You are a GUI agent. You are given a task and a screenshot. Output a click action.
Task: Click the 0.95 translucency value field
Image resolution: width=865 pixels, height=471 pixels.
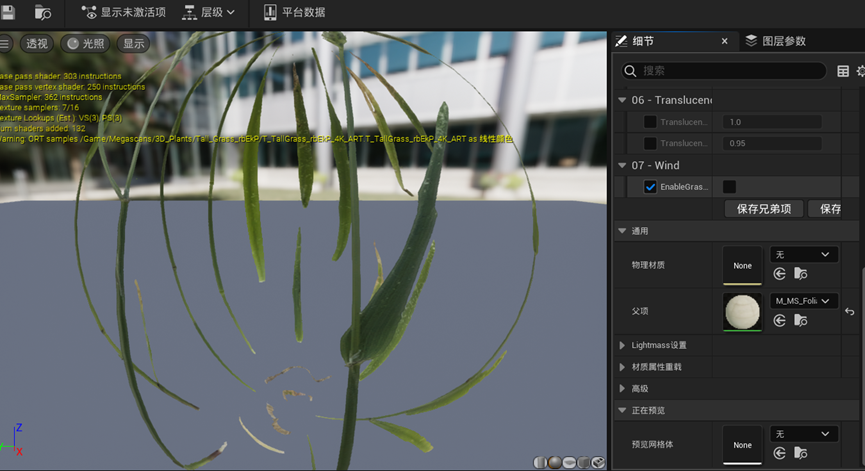(x=772, y=143)
